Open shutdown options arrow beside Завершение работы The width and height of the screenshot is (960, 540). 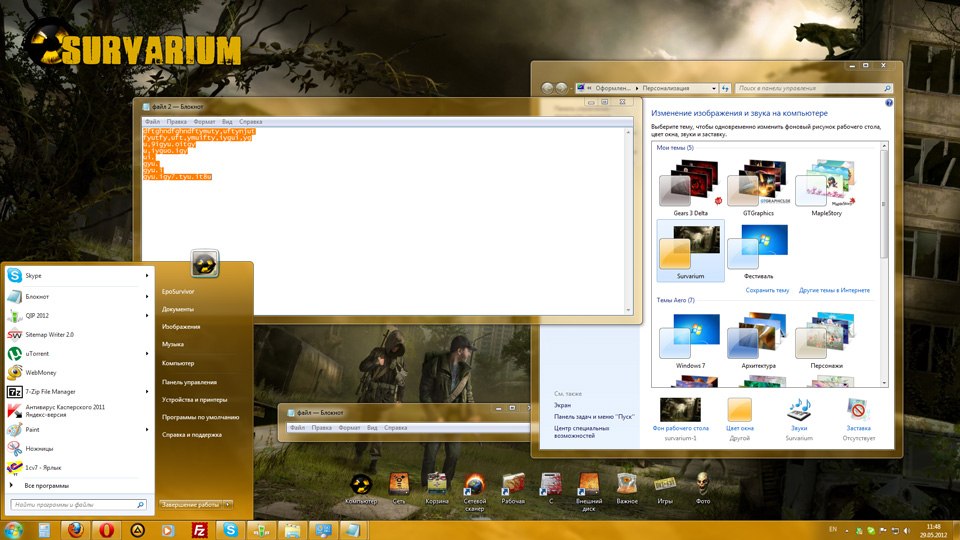point(228,504)
